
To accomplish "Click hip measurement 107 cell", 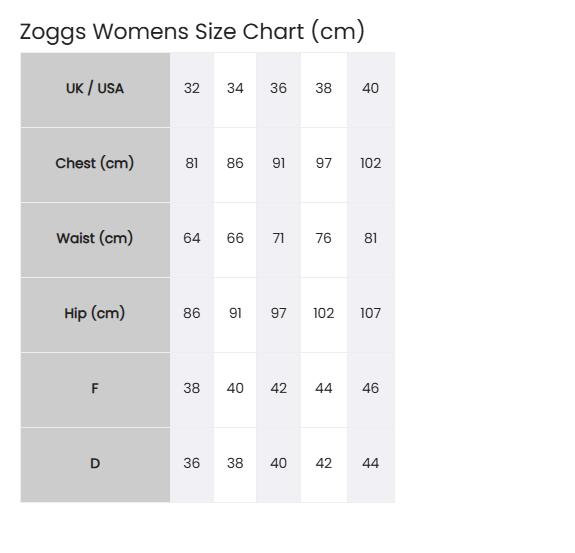I will pyautogui.click(x=371, y=315).
